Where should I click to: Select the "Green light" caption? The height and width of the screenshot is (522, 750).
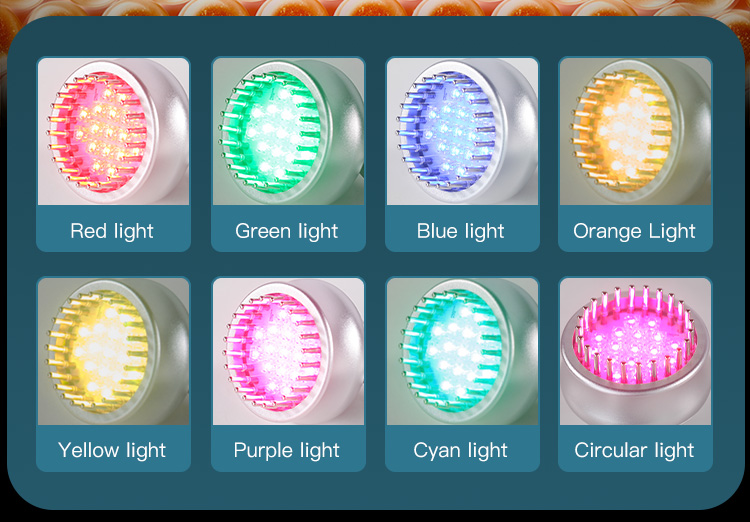(x=287, y=231)
